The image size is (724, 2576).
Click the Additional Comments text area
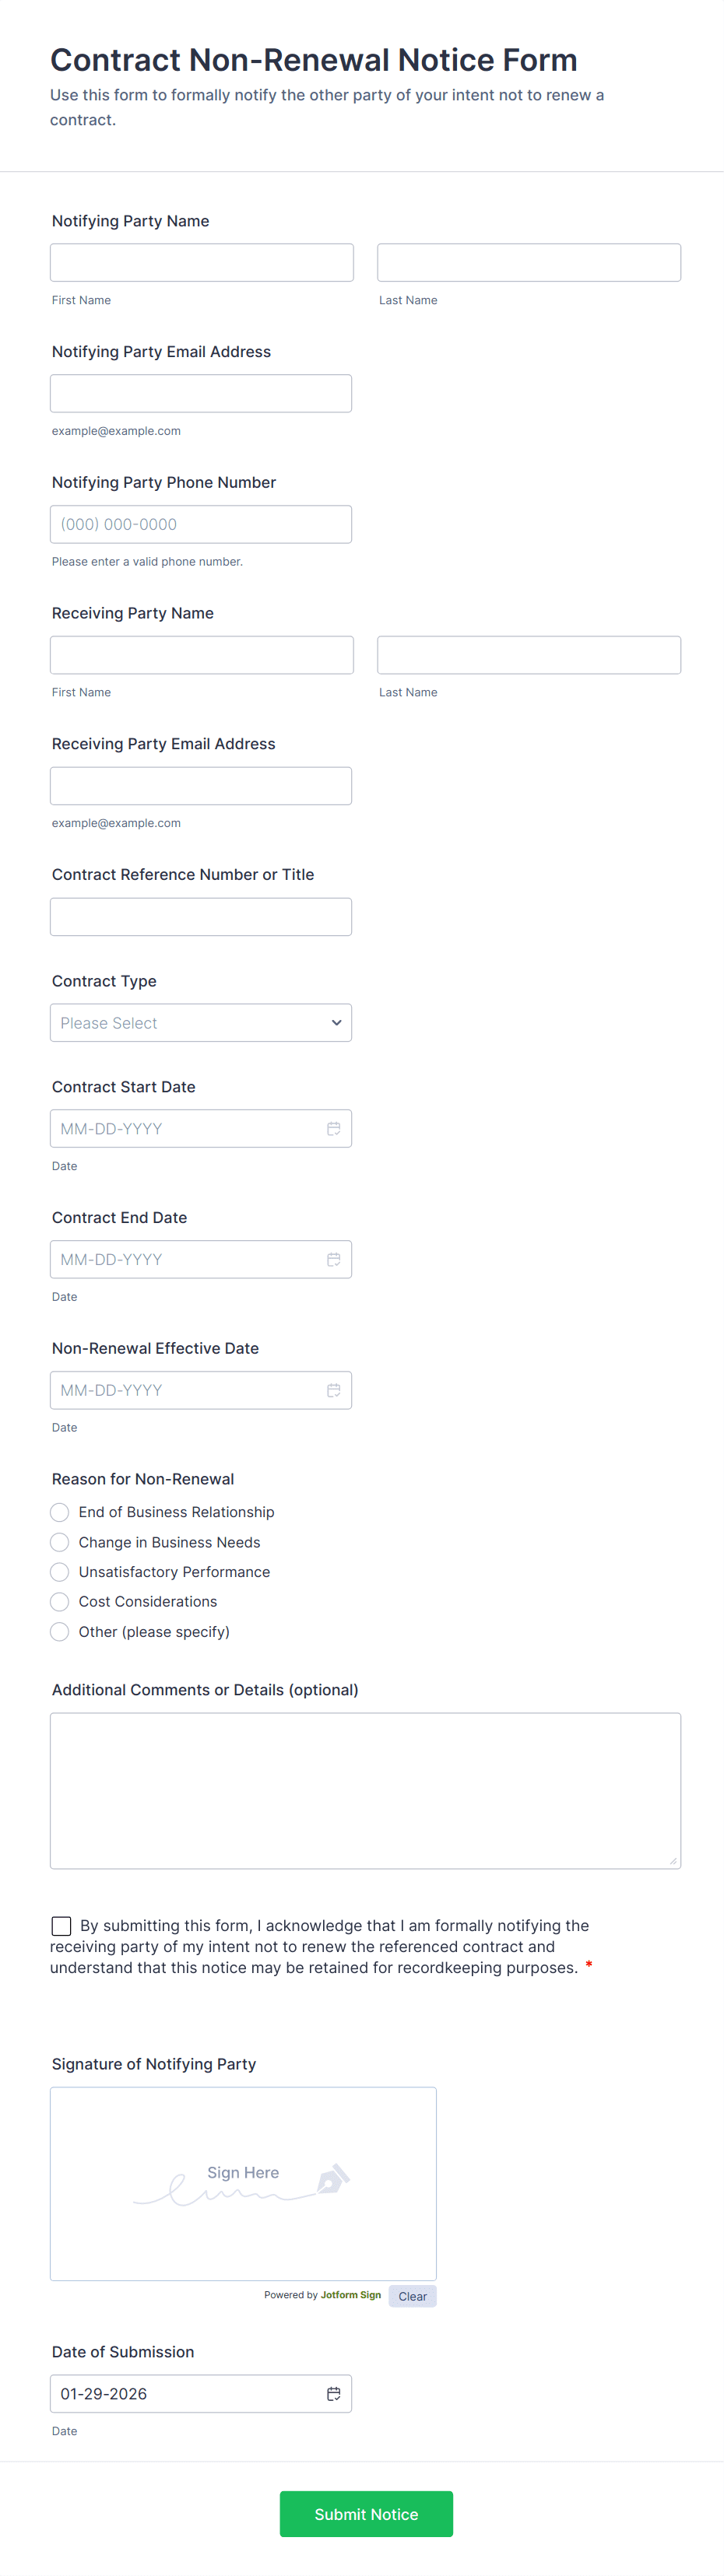(365, 1790)
